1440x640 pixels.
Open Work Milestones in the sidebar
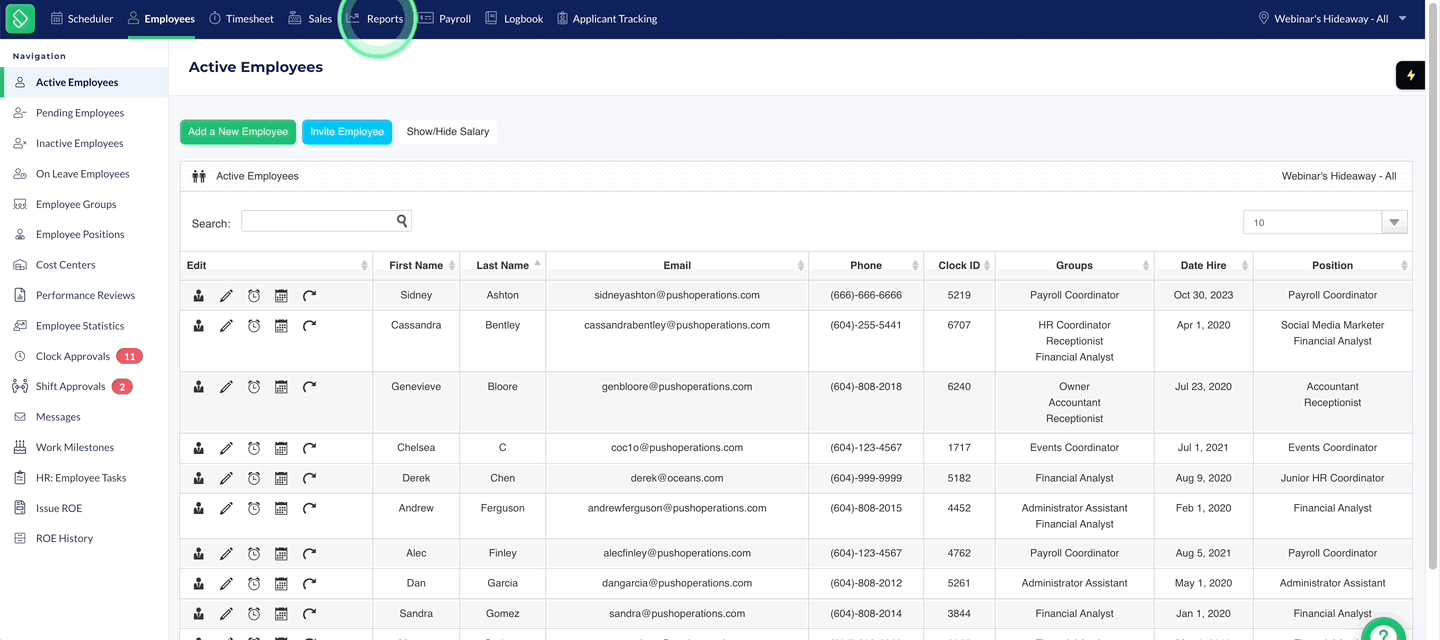(x=75, y=447)
